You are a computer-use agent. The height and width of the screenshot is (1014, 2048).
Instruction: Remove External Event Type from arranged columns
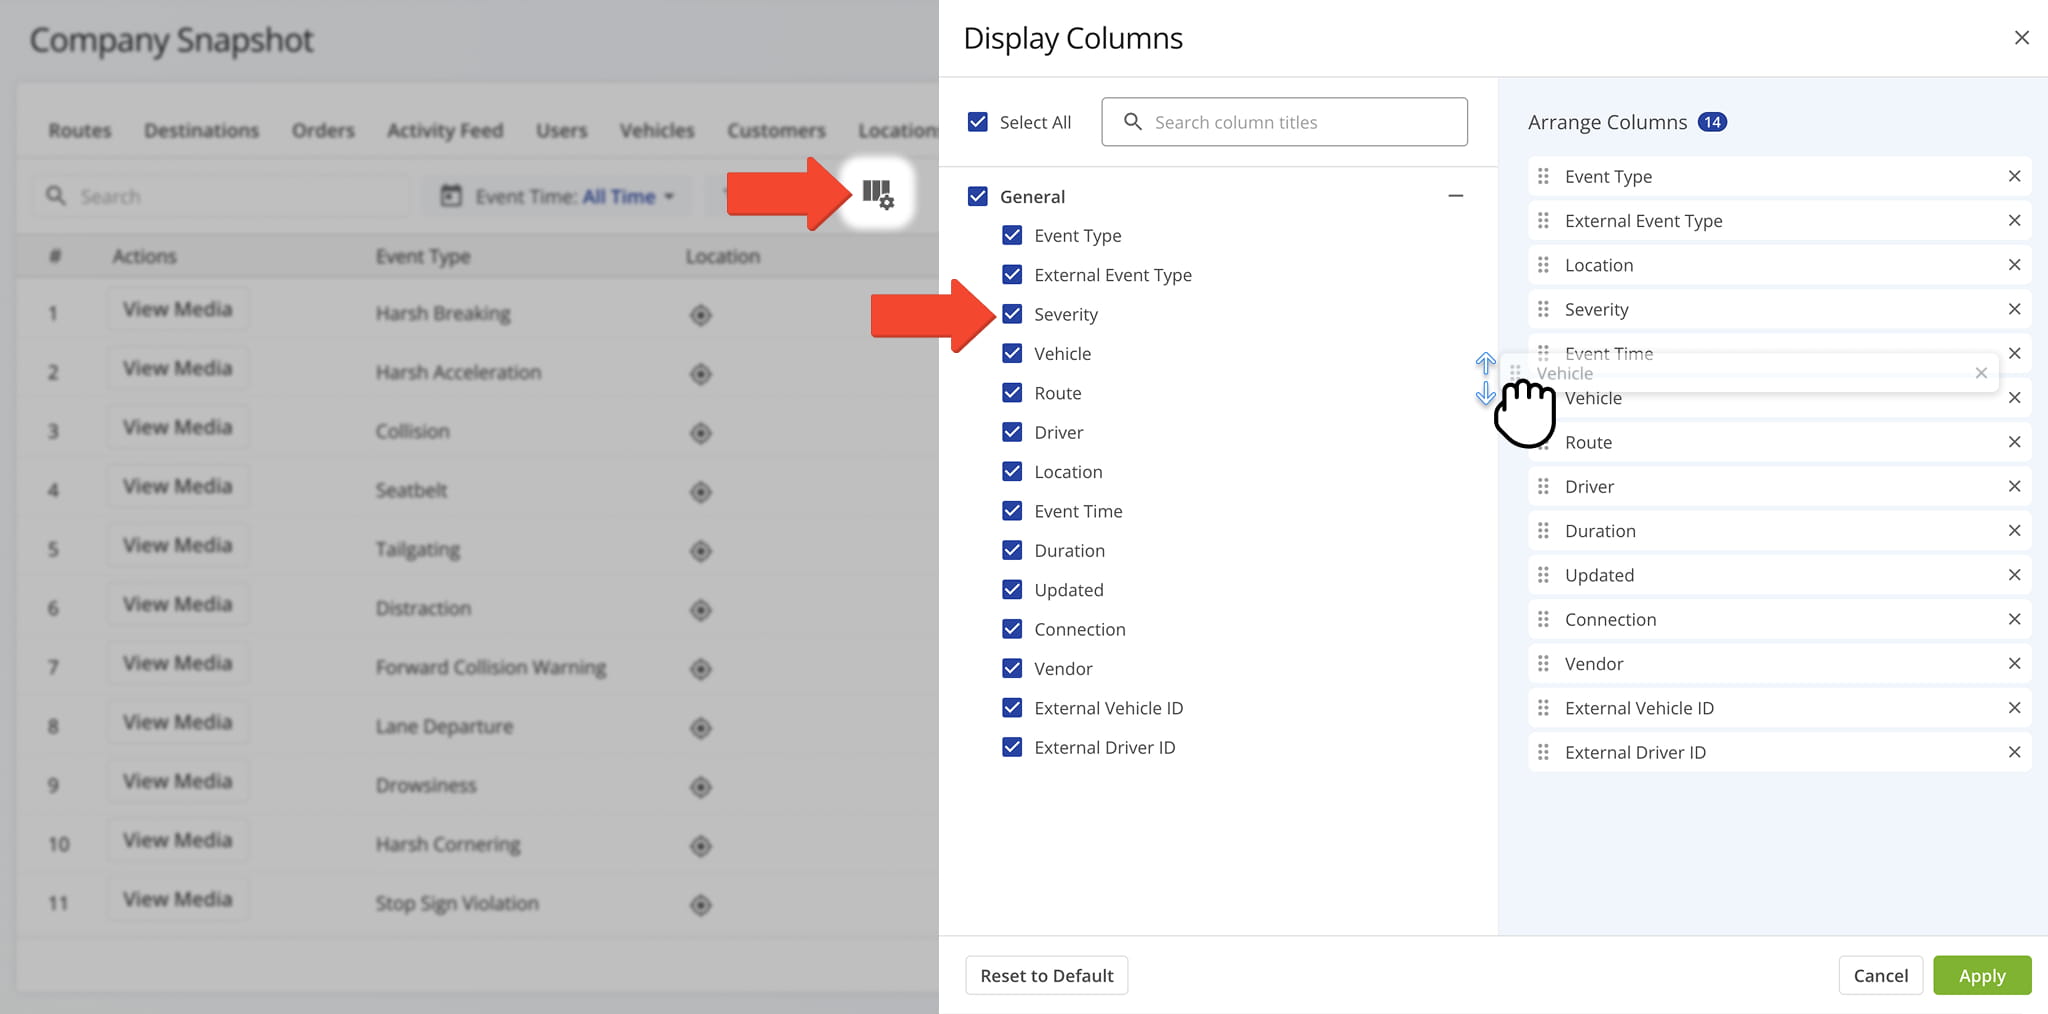point(2014,220)
